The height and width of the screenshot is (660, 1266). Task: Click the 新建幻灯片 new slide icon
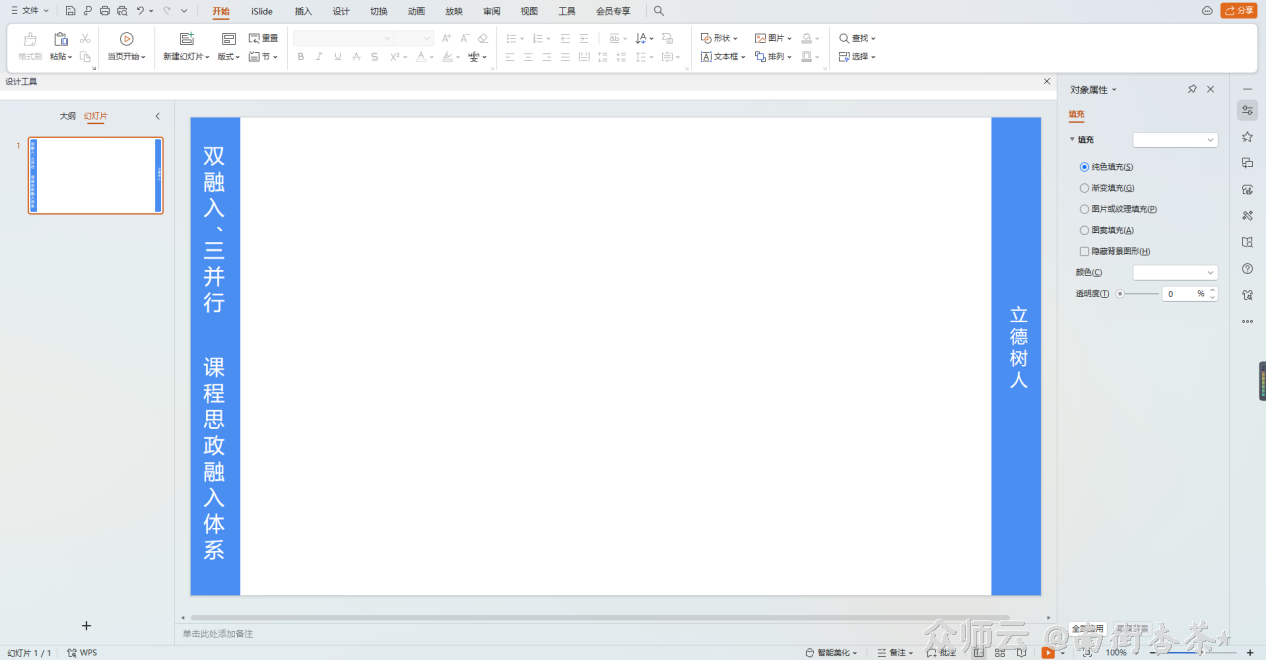point(186,39)
